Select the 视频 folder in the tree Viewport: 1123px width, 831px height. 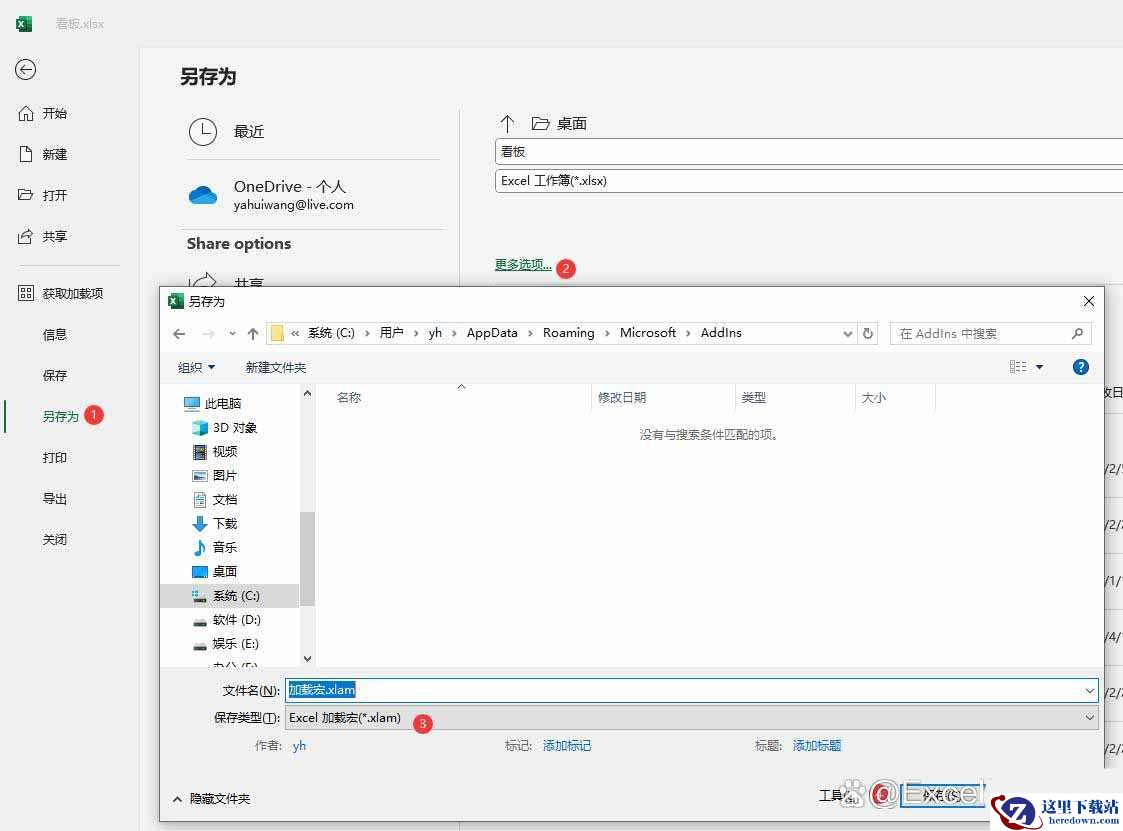coord(215,452)
